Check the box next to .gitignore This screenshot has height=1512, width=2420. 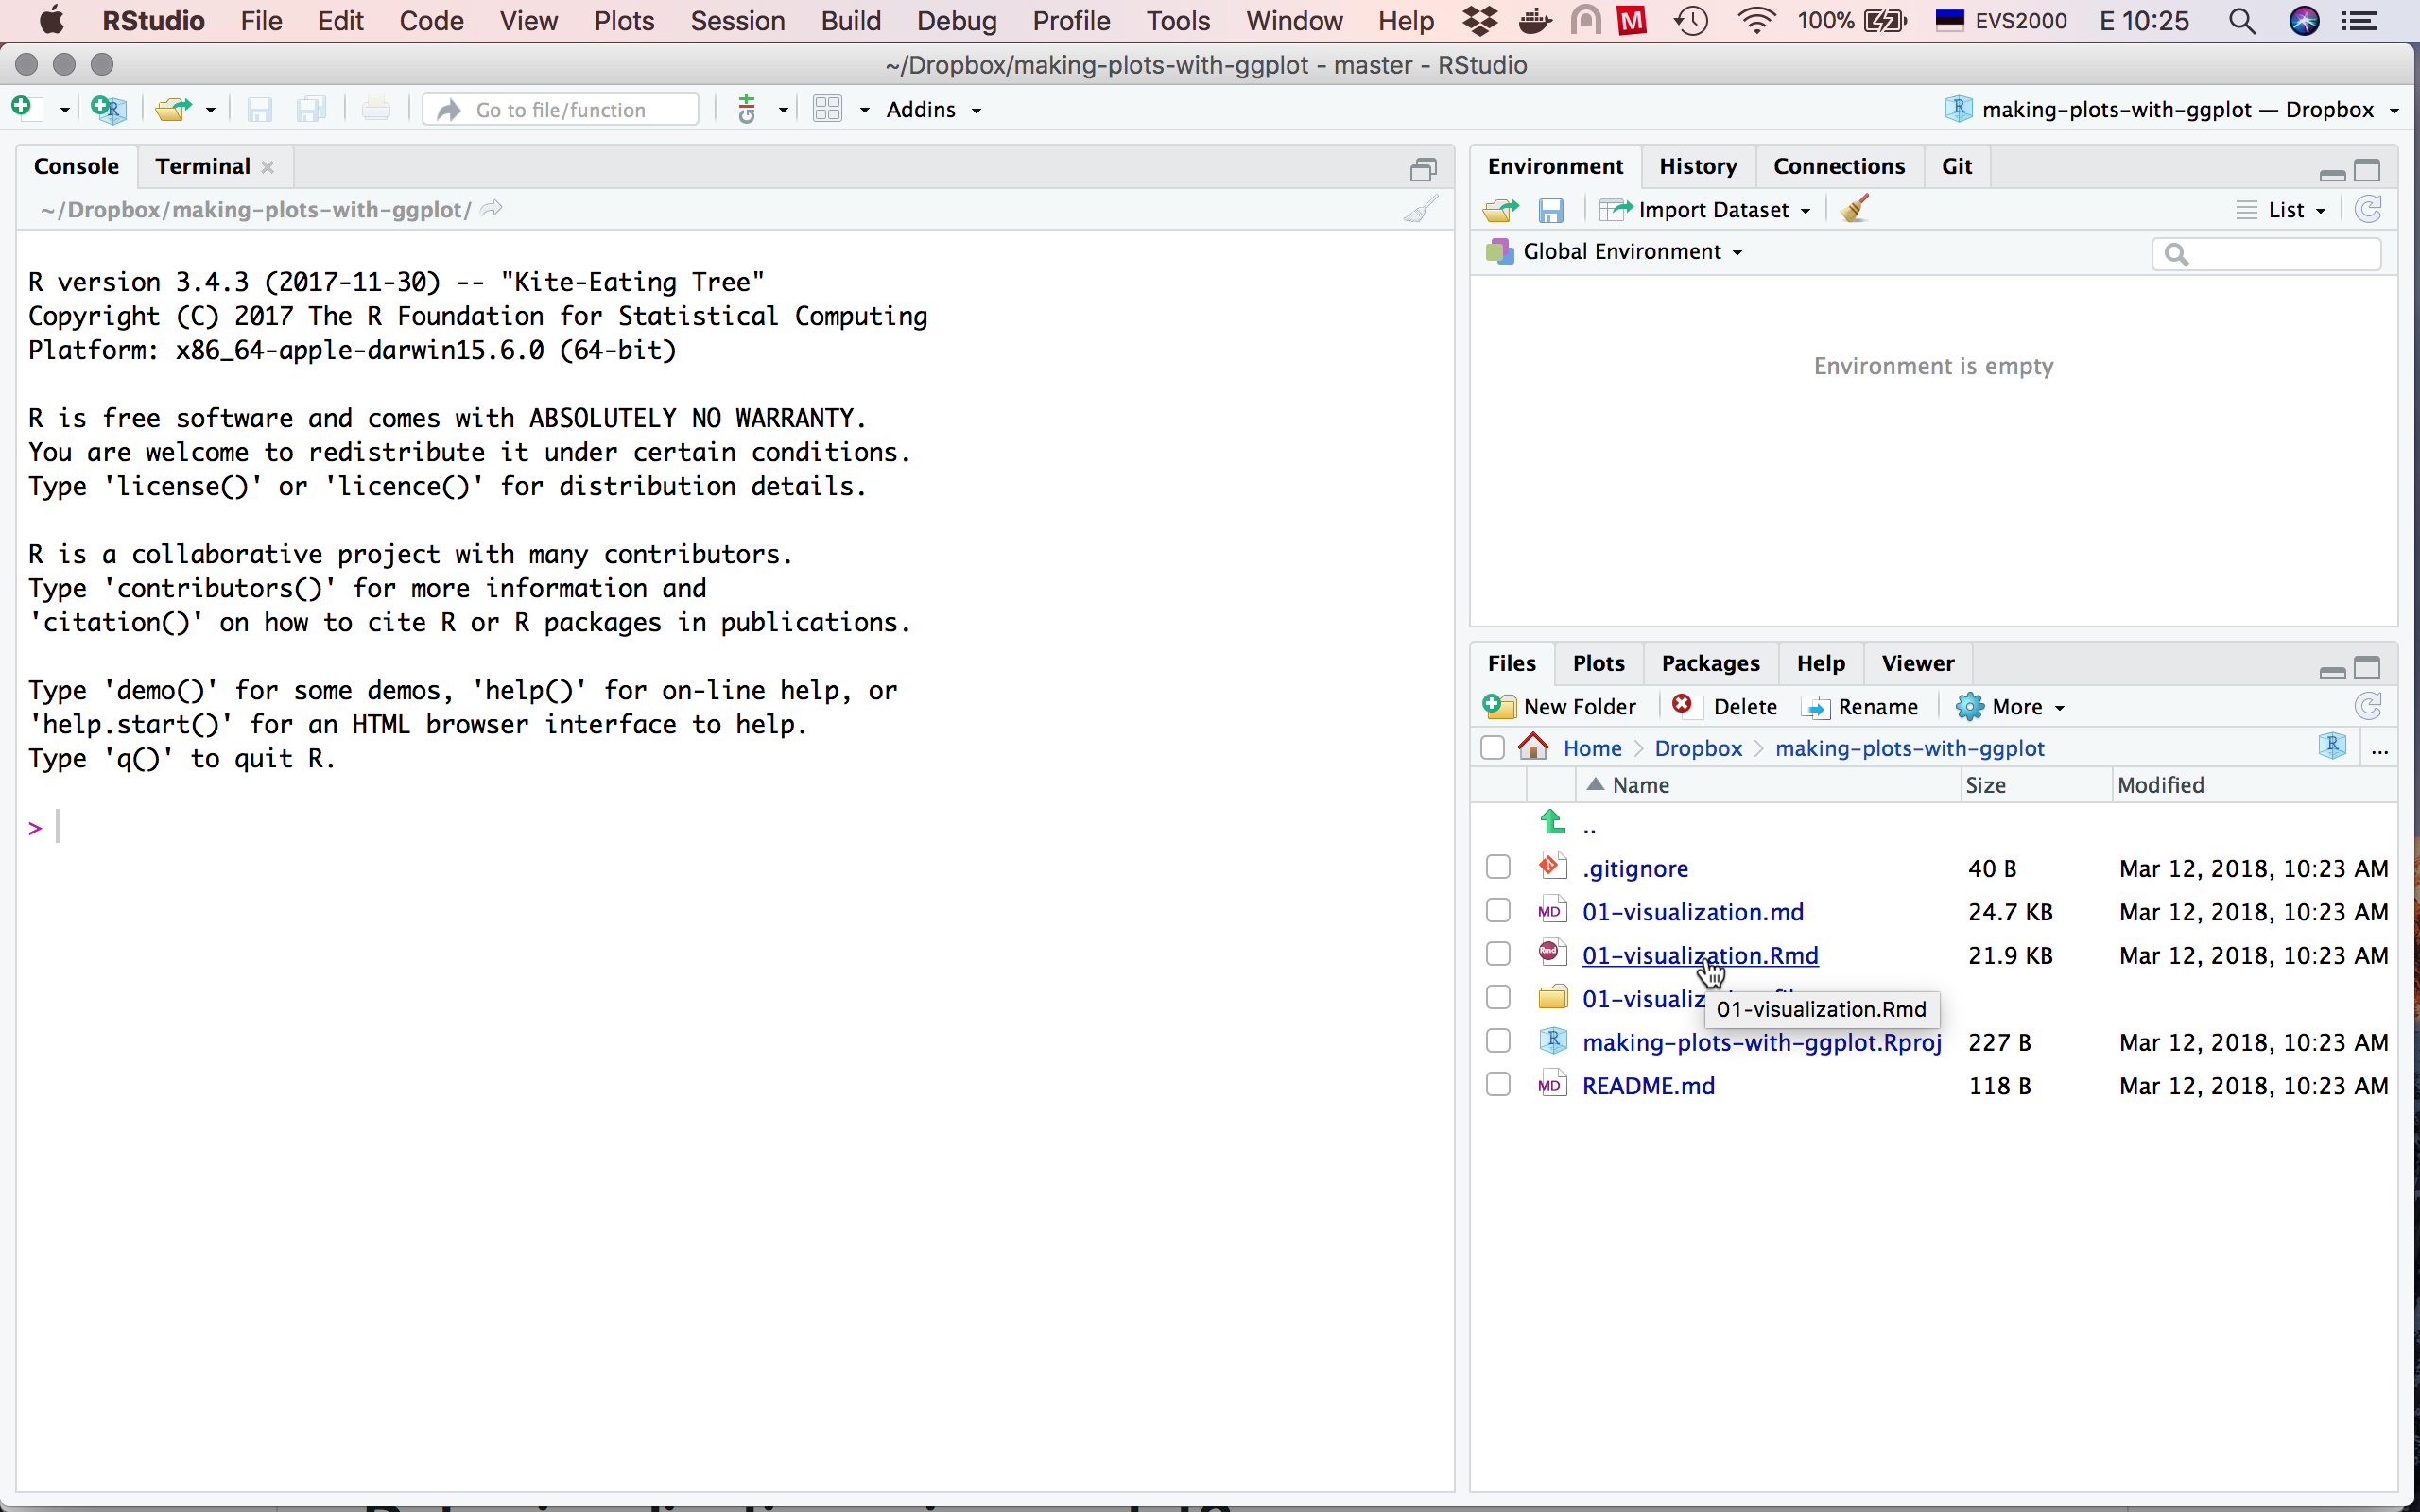[x=1498, y=867]
